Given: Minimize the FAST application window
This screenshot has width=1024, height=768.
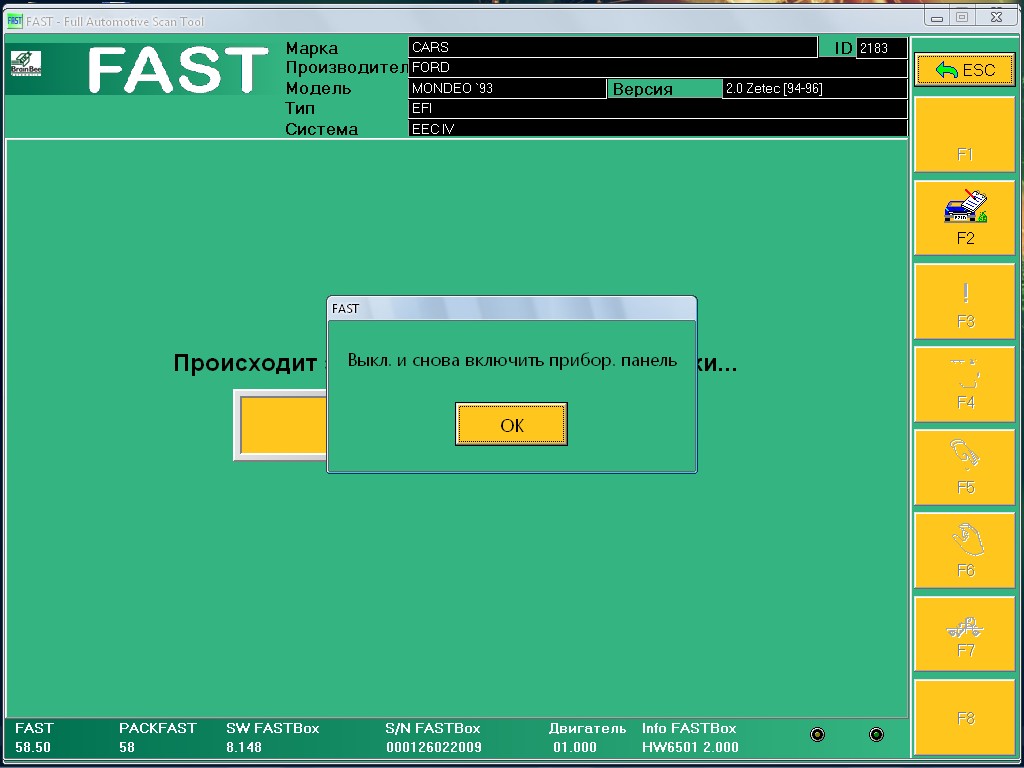Looking at the screenshot, I should 937,18.
